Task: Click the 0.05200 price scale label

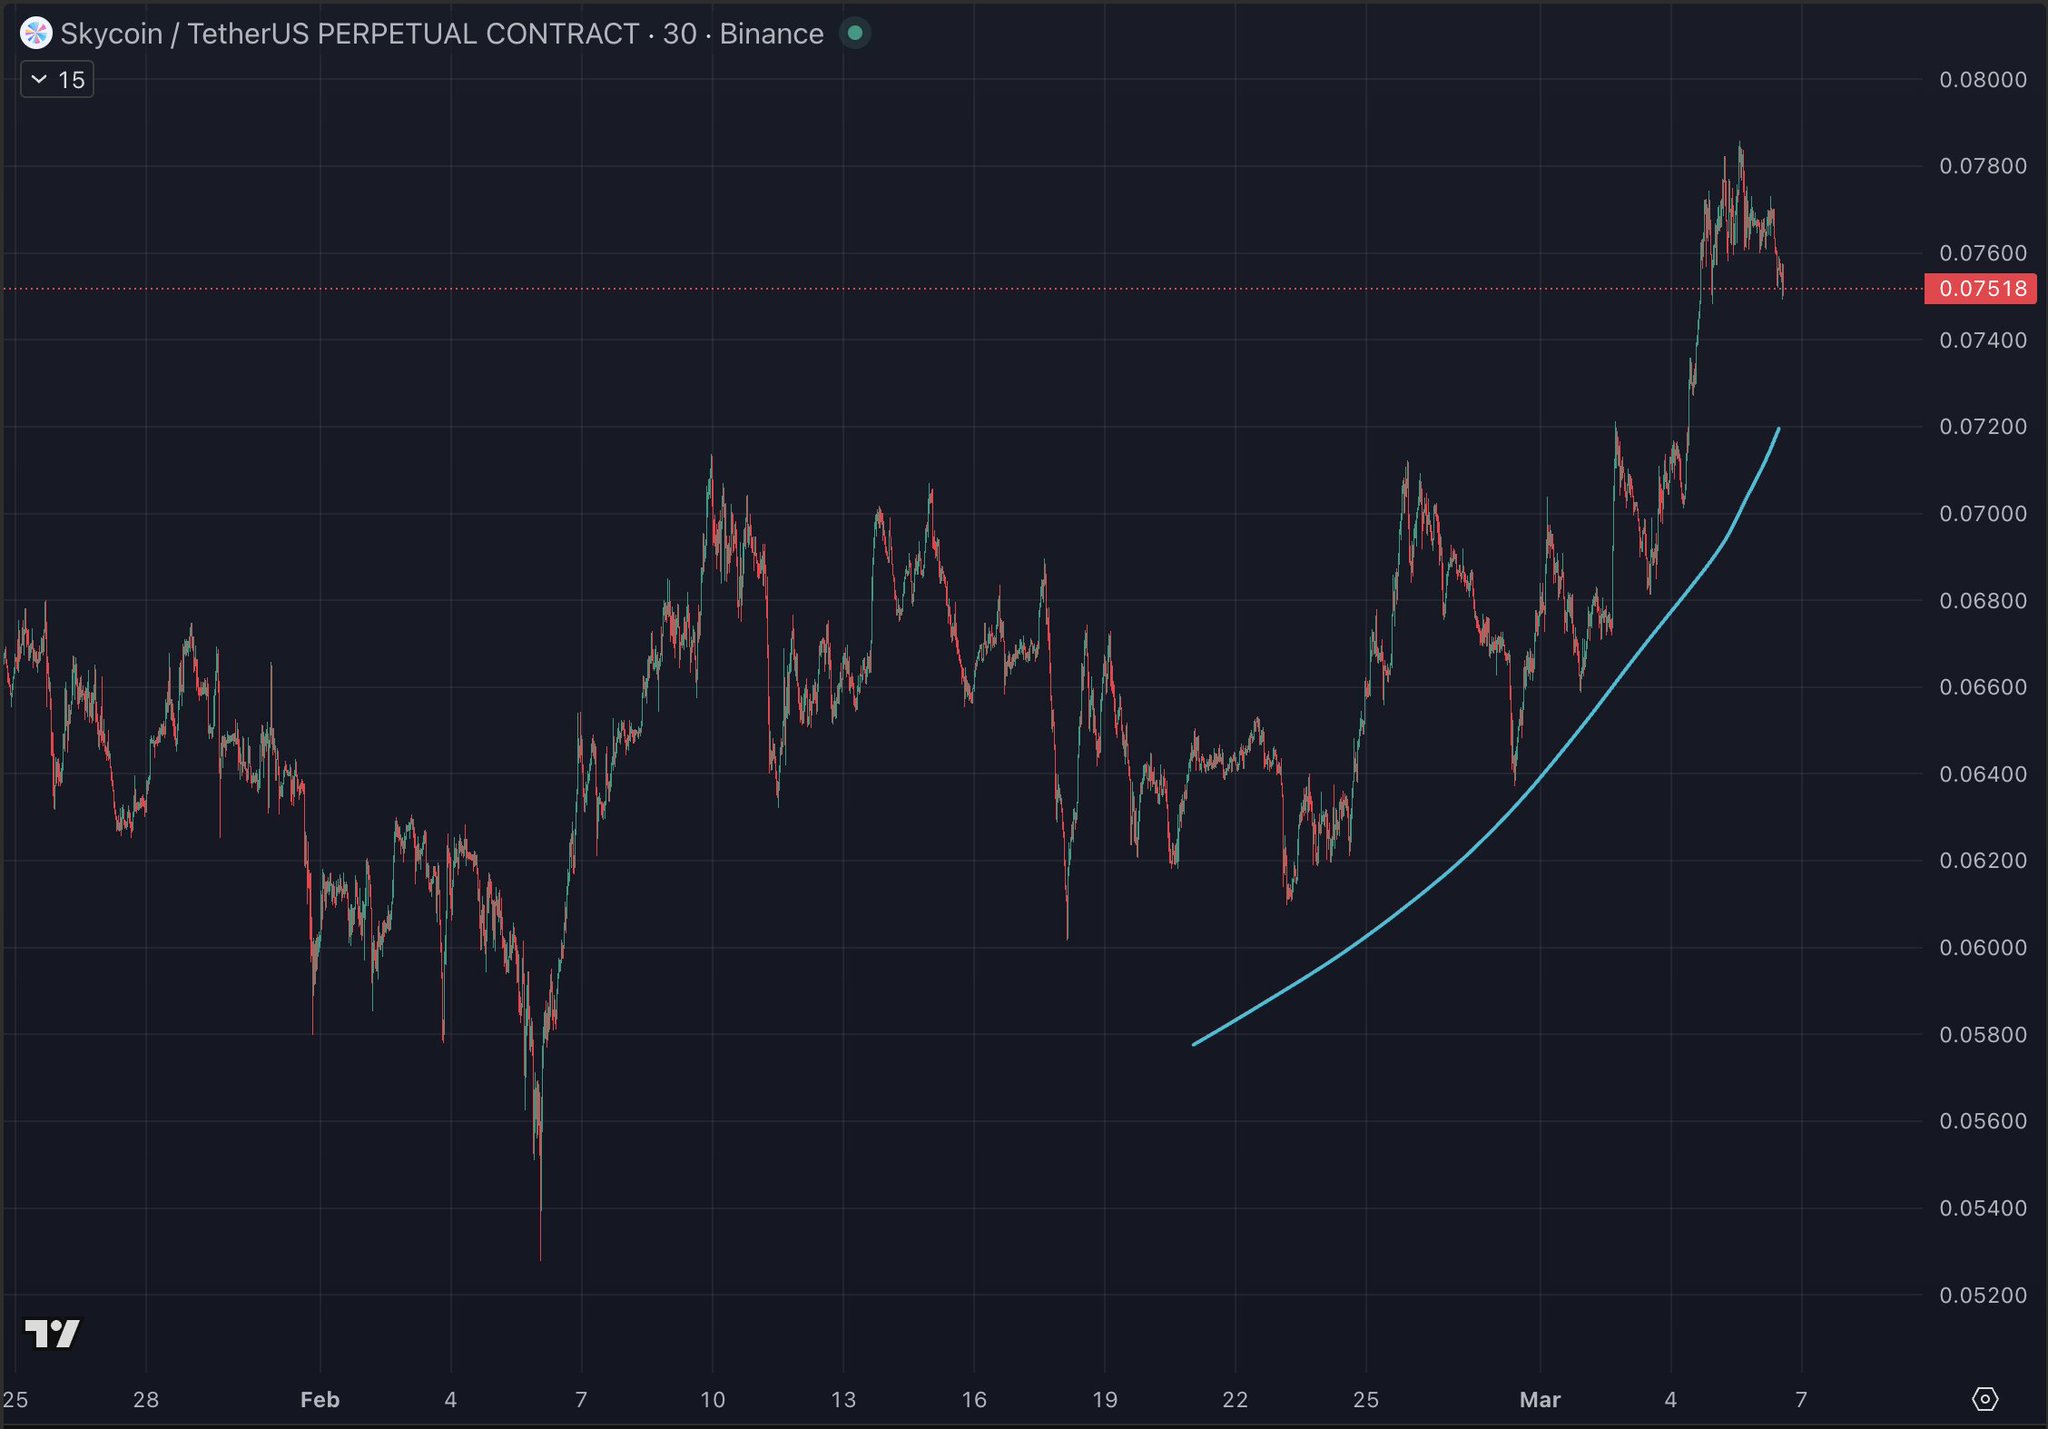Action: point(1982,1295)
